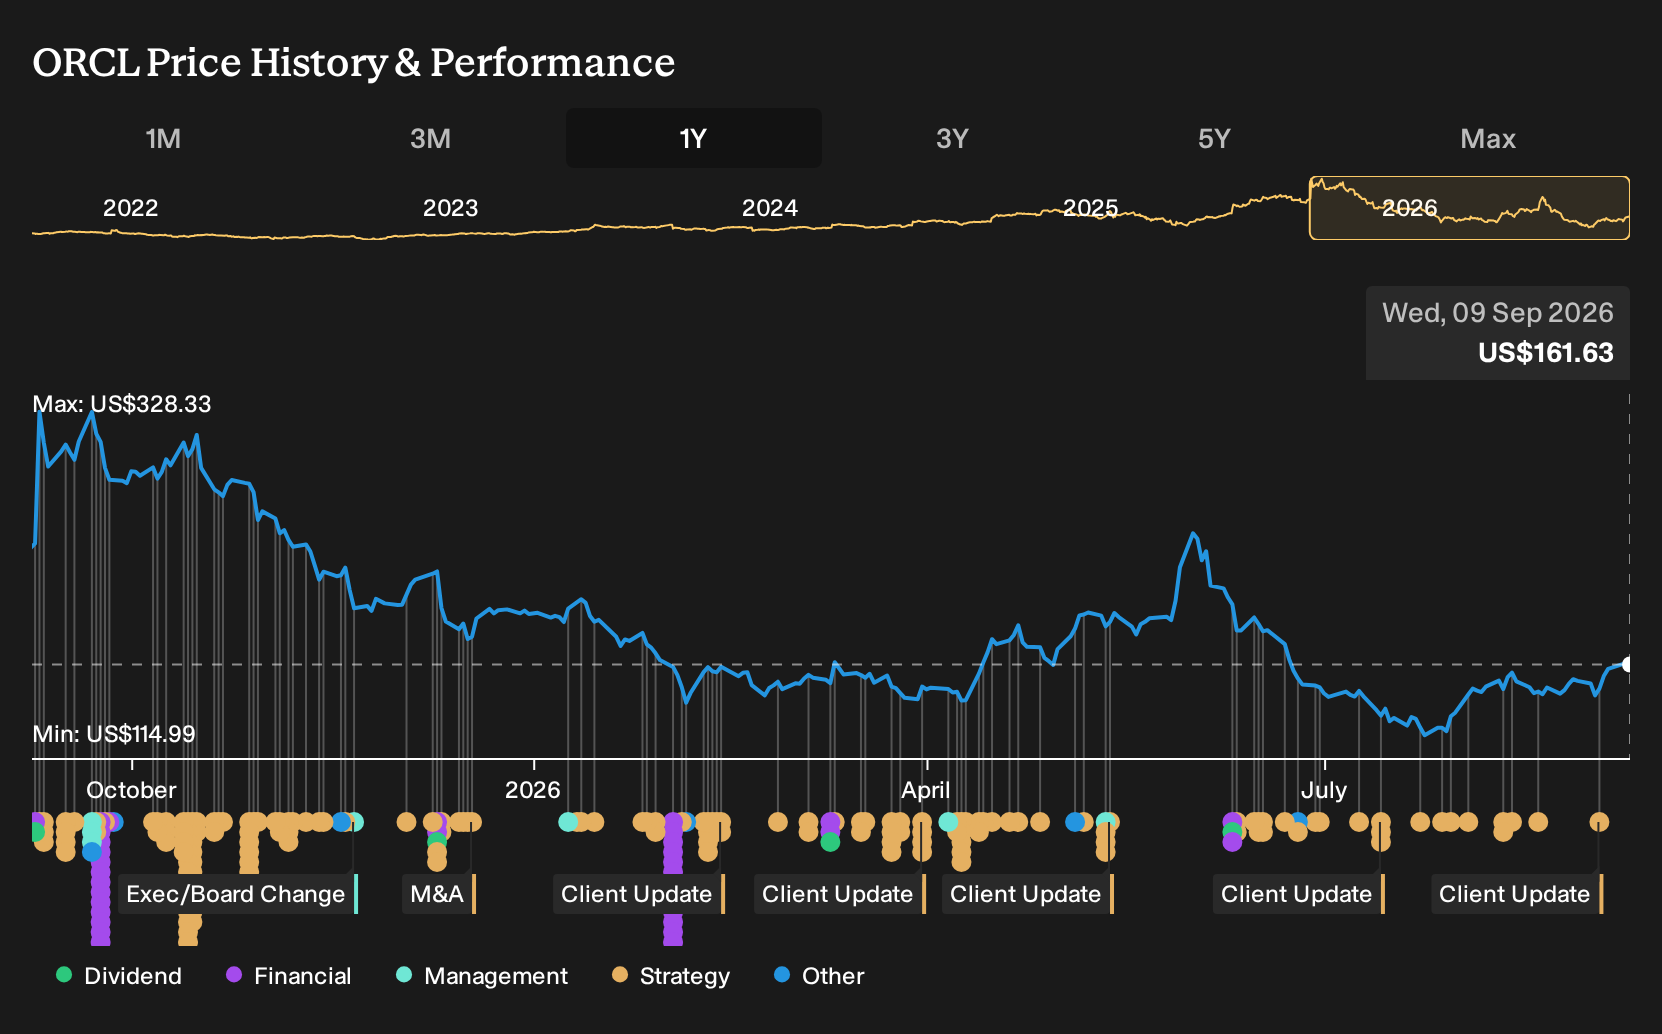Image resolution: width=1662 pixels, height=1034 pixels.
Task: Open the 5Y price history
Action: 1214,138
